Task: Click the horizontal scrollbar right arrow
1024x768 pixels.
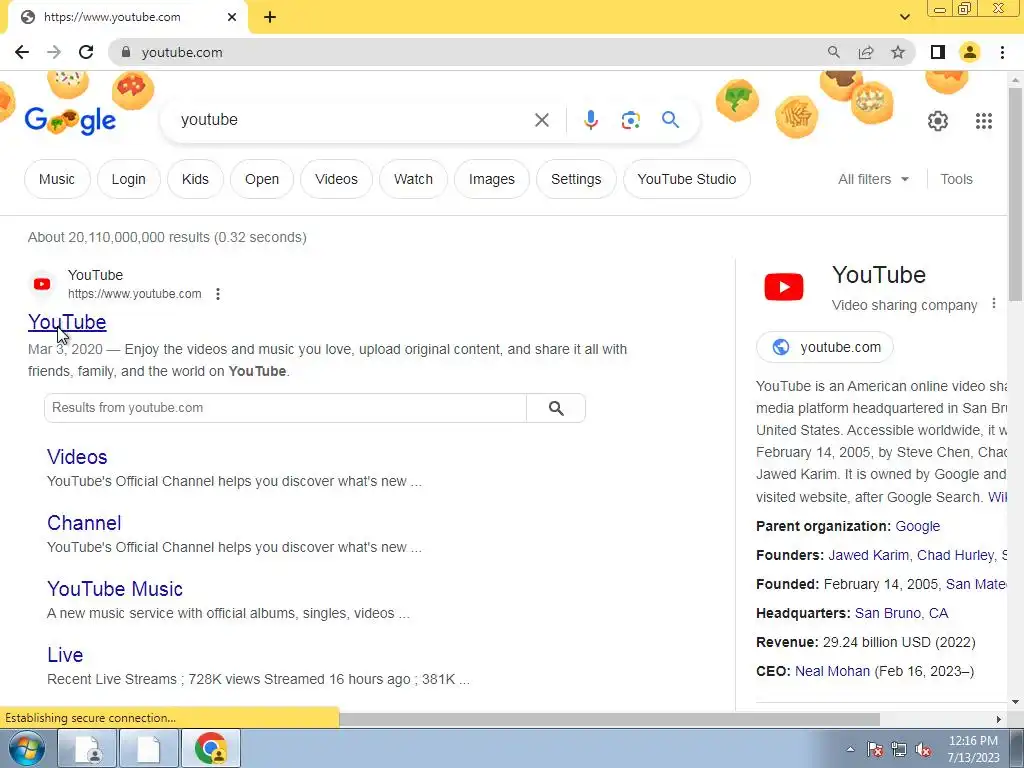Action: pyautogui.click(x=999, y=719)
